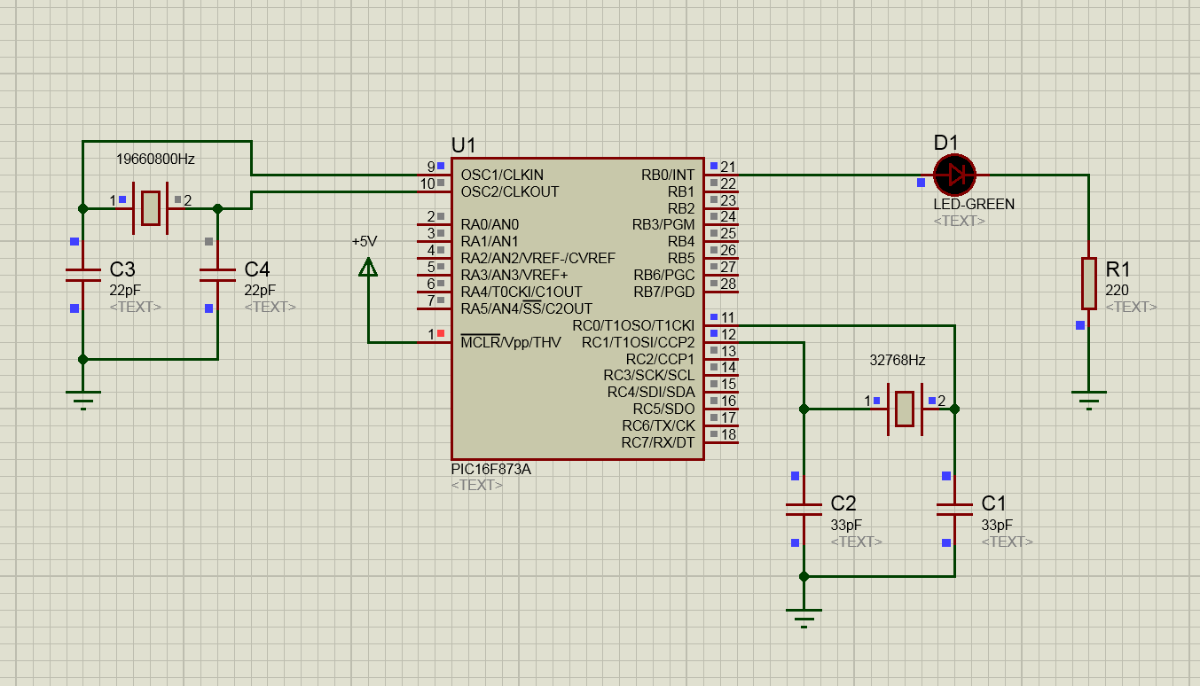The width and height of the screenshot is (1200, 686).
Task: Click the ground symbol below capacitor C2
Action: [804, 617]
